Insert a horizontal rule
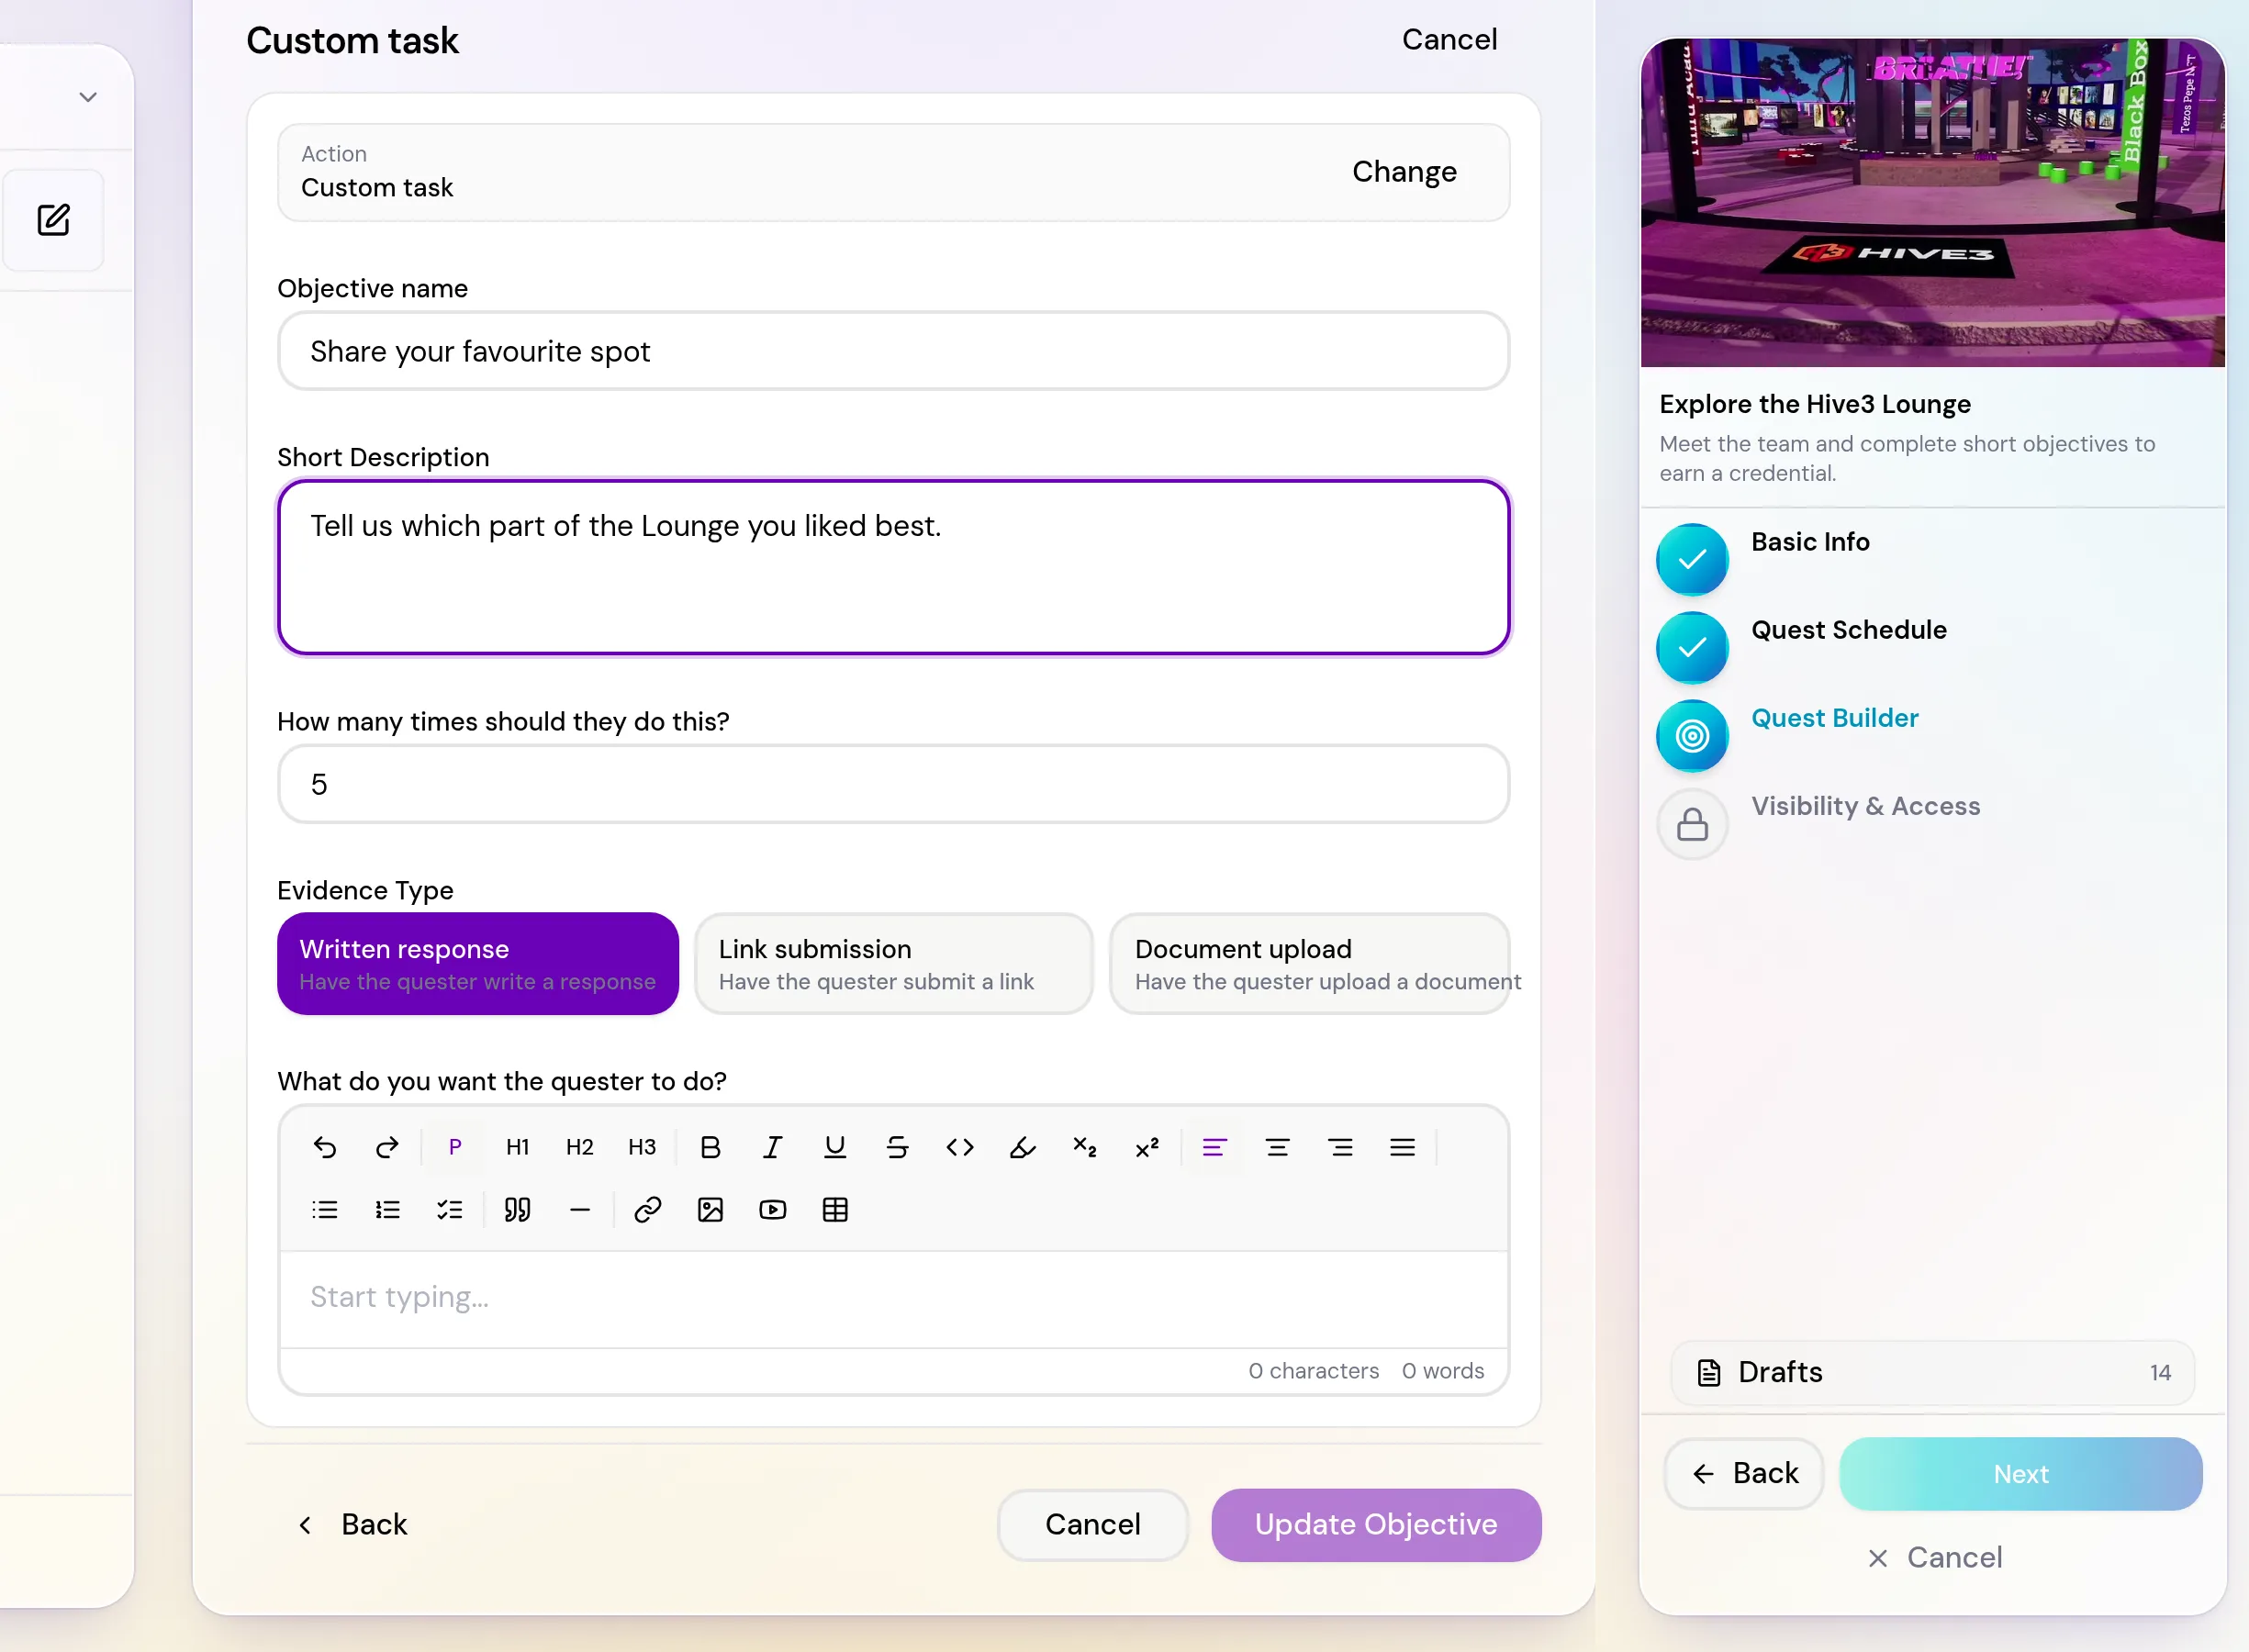Viewport: 2249px width, 1652px height. pyautogui.click(x=580, y=1210)
